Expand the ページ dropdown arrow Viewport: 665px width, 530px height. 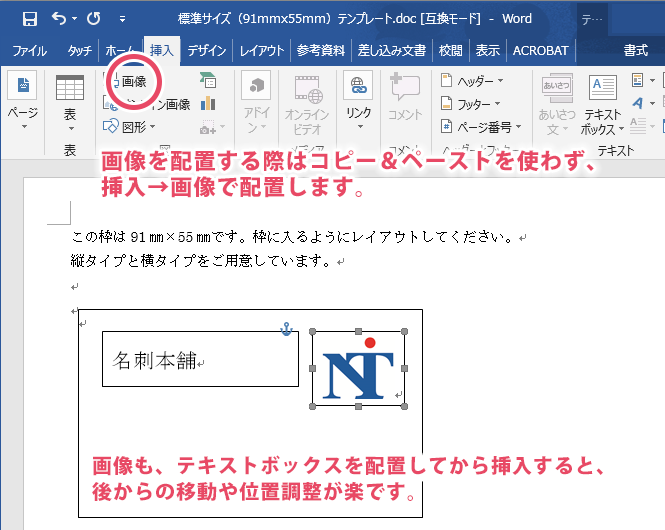click(24, 127)
